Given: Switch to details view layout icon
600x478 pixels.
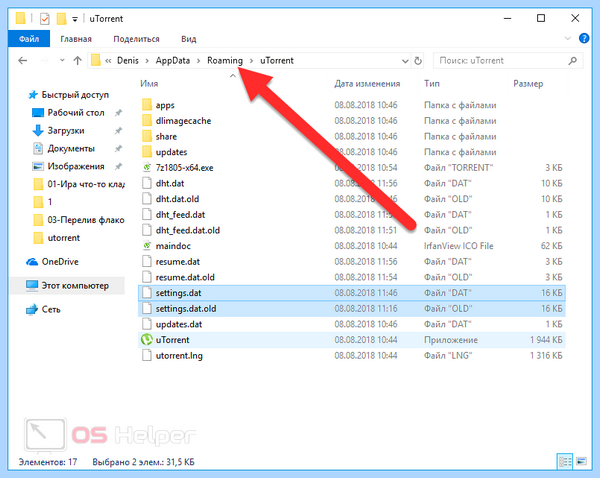Looking at the screenshot, I should pyautogui.click(x=565, y=461).
